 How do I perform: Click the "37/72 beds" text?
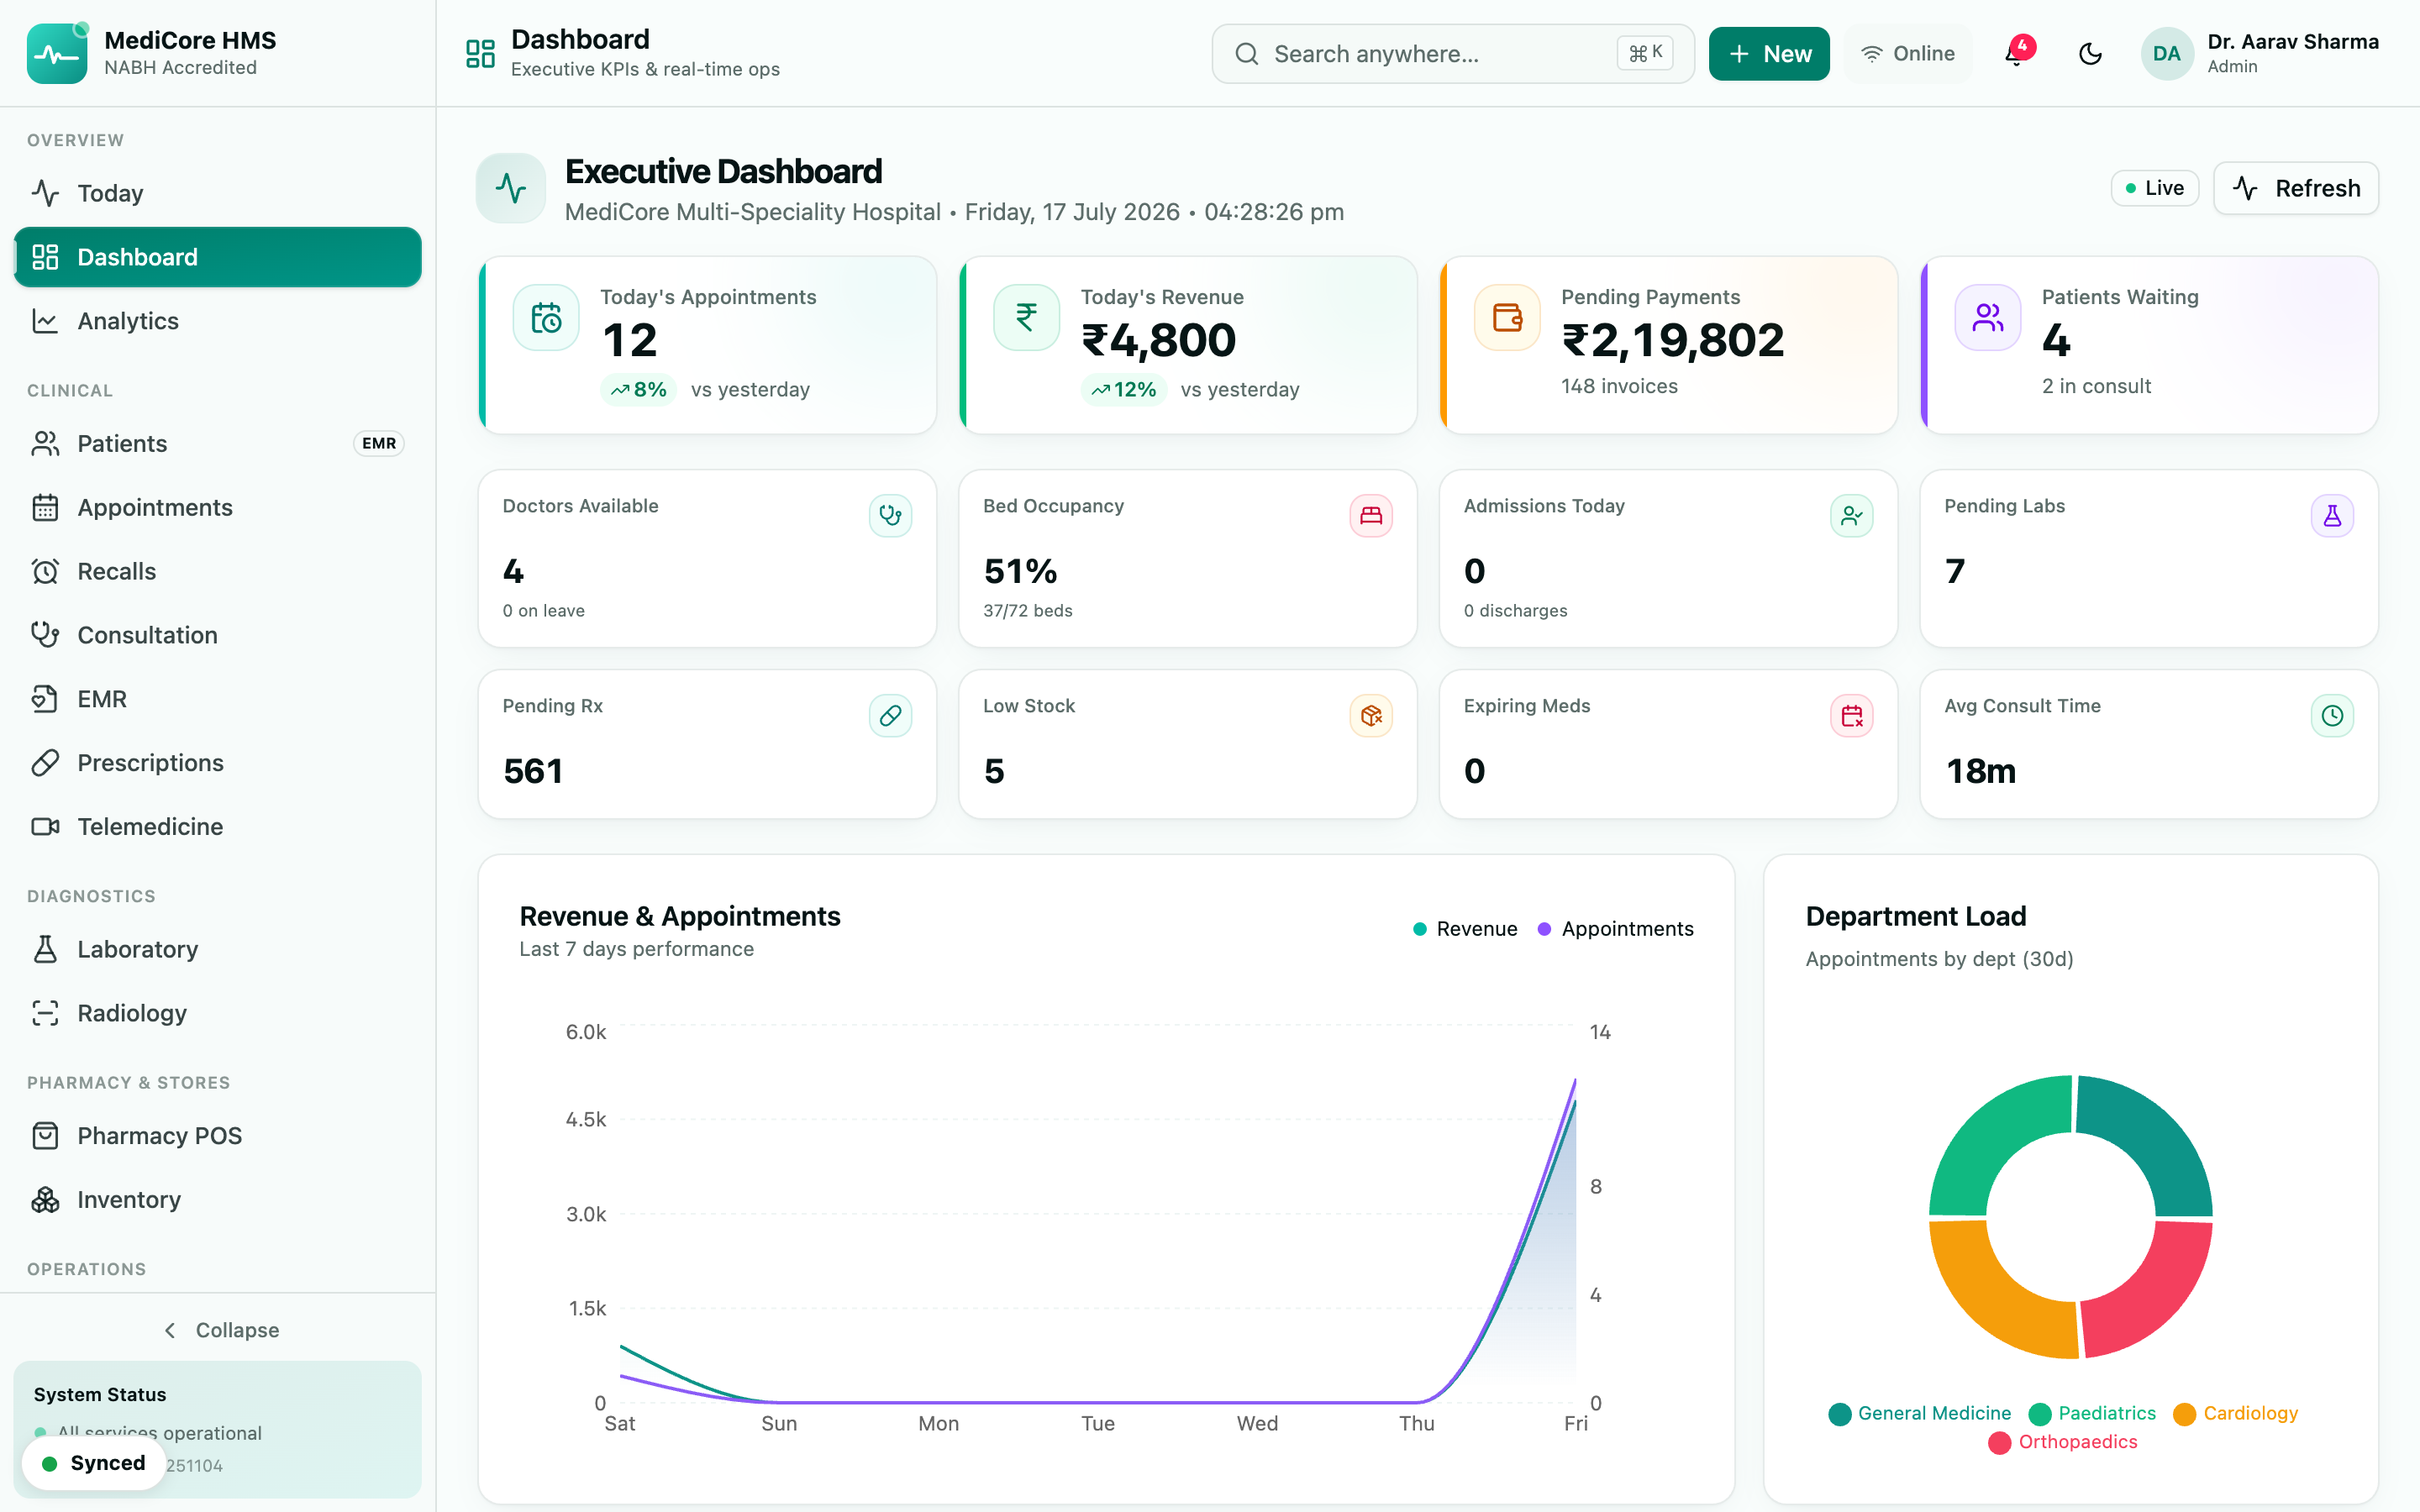coord(1027,611)
